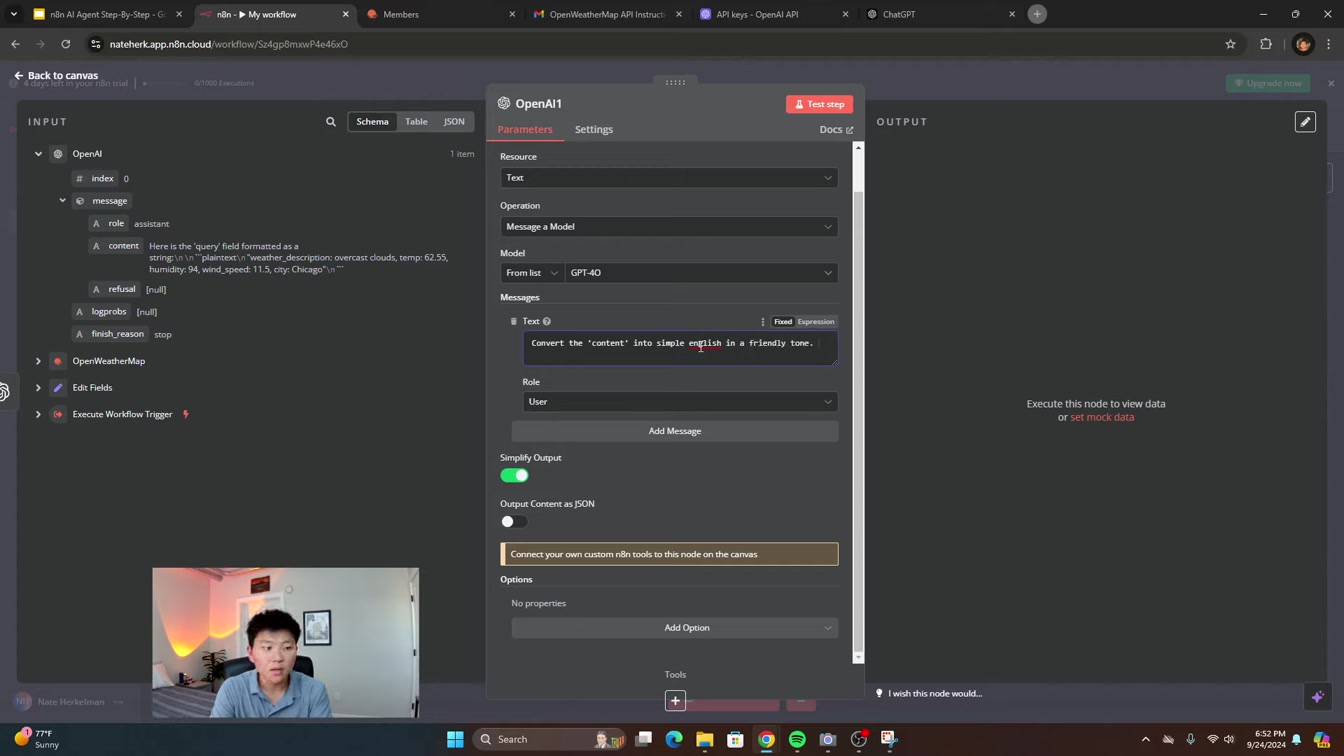Screen dimensions: 1344x756
Task: Click the lightning bolt beside Execute Workflow Trigger
Action: tap(186, 414)
